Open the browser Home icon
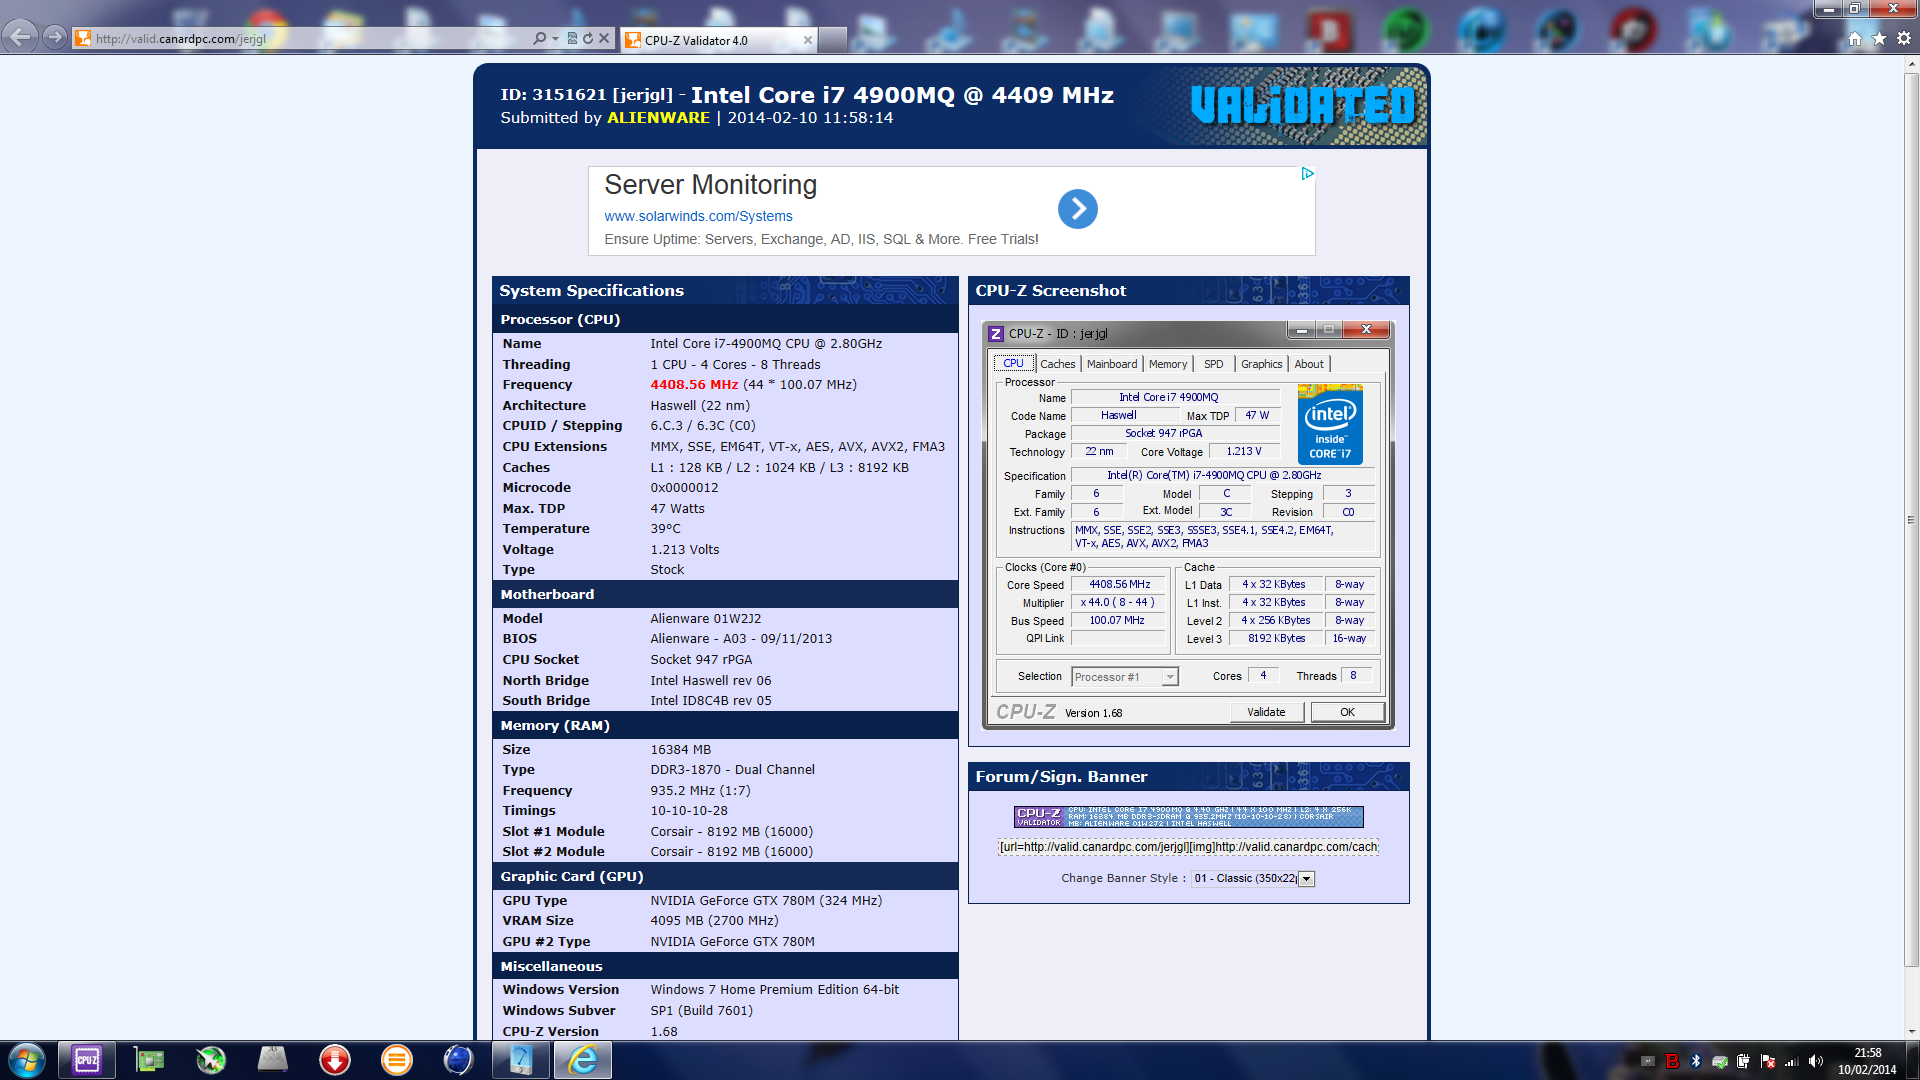 click(1855, 38)
